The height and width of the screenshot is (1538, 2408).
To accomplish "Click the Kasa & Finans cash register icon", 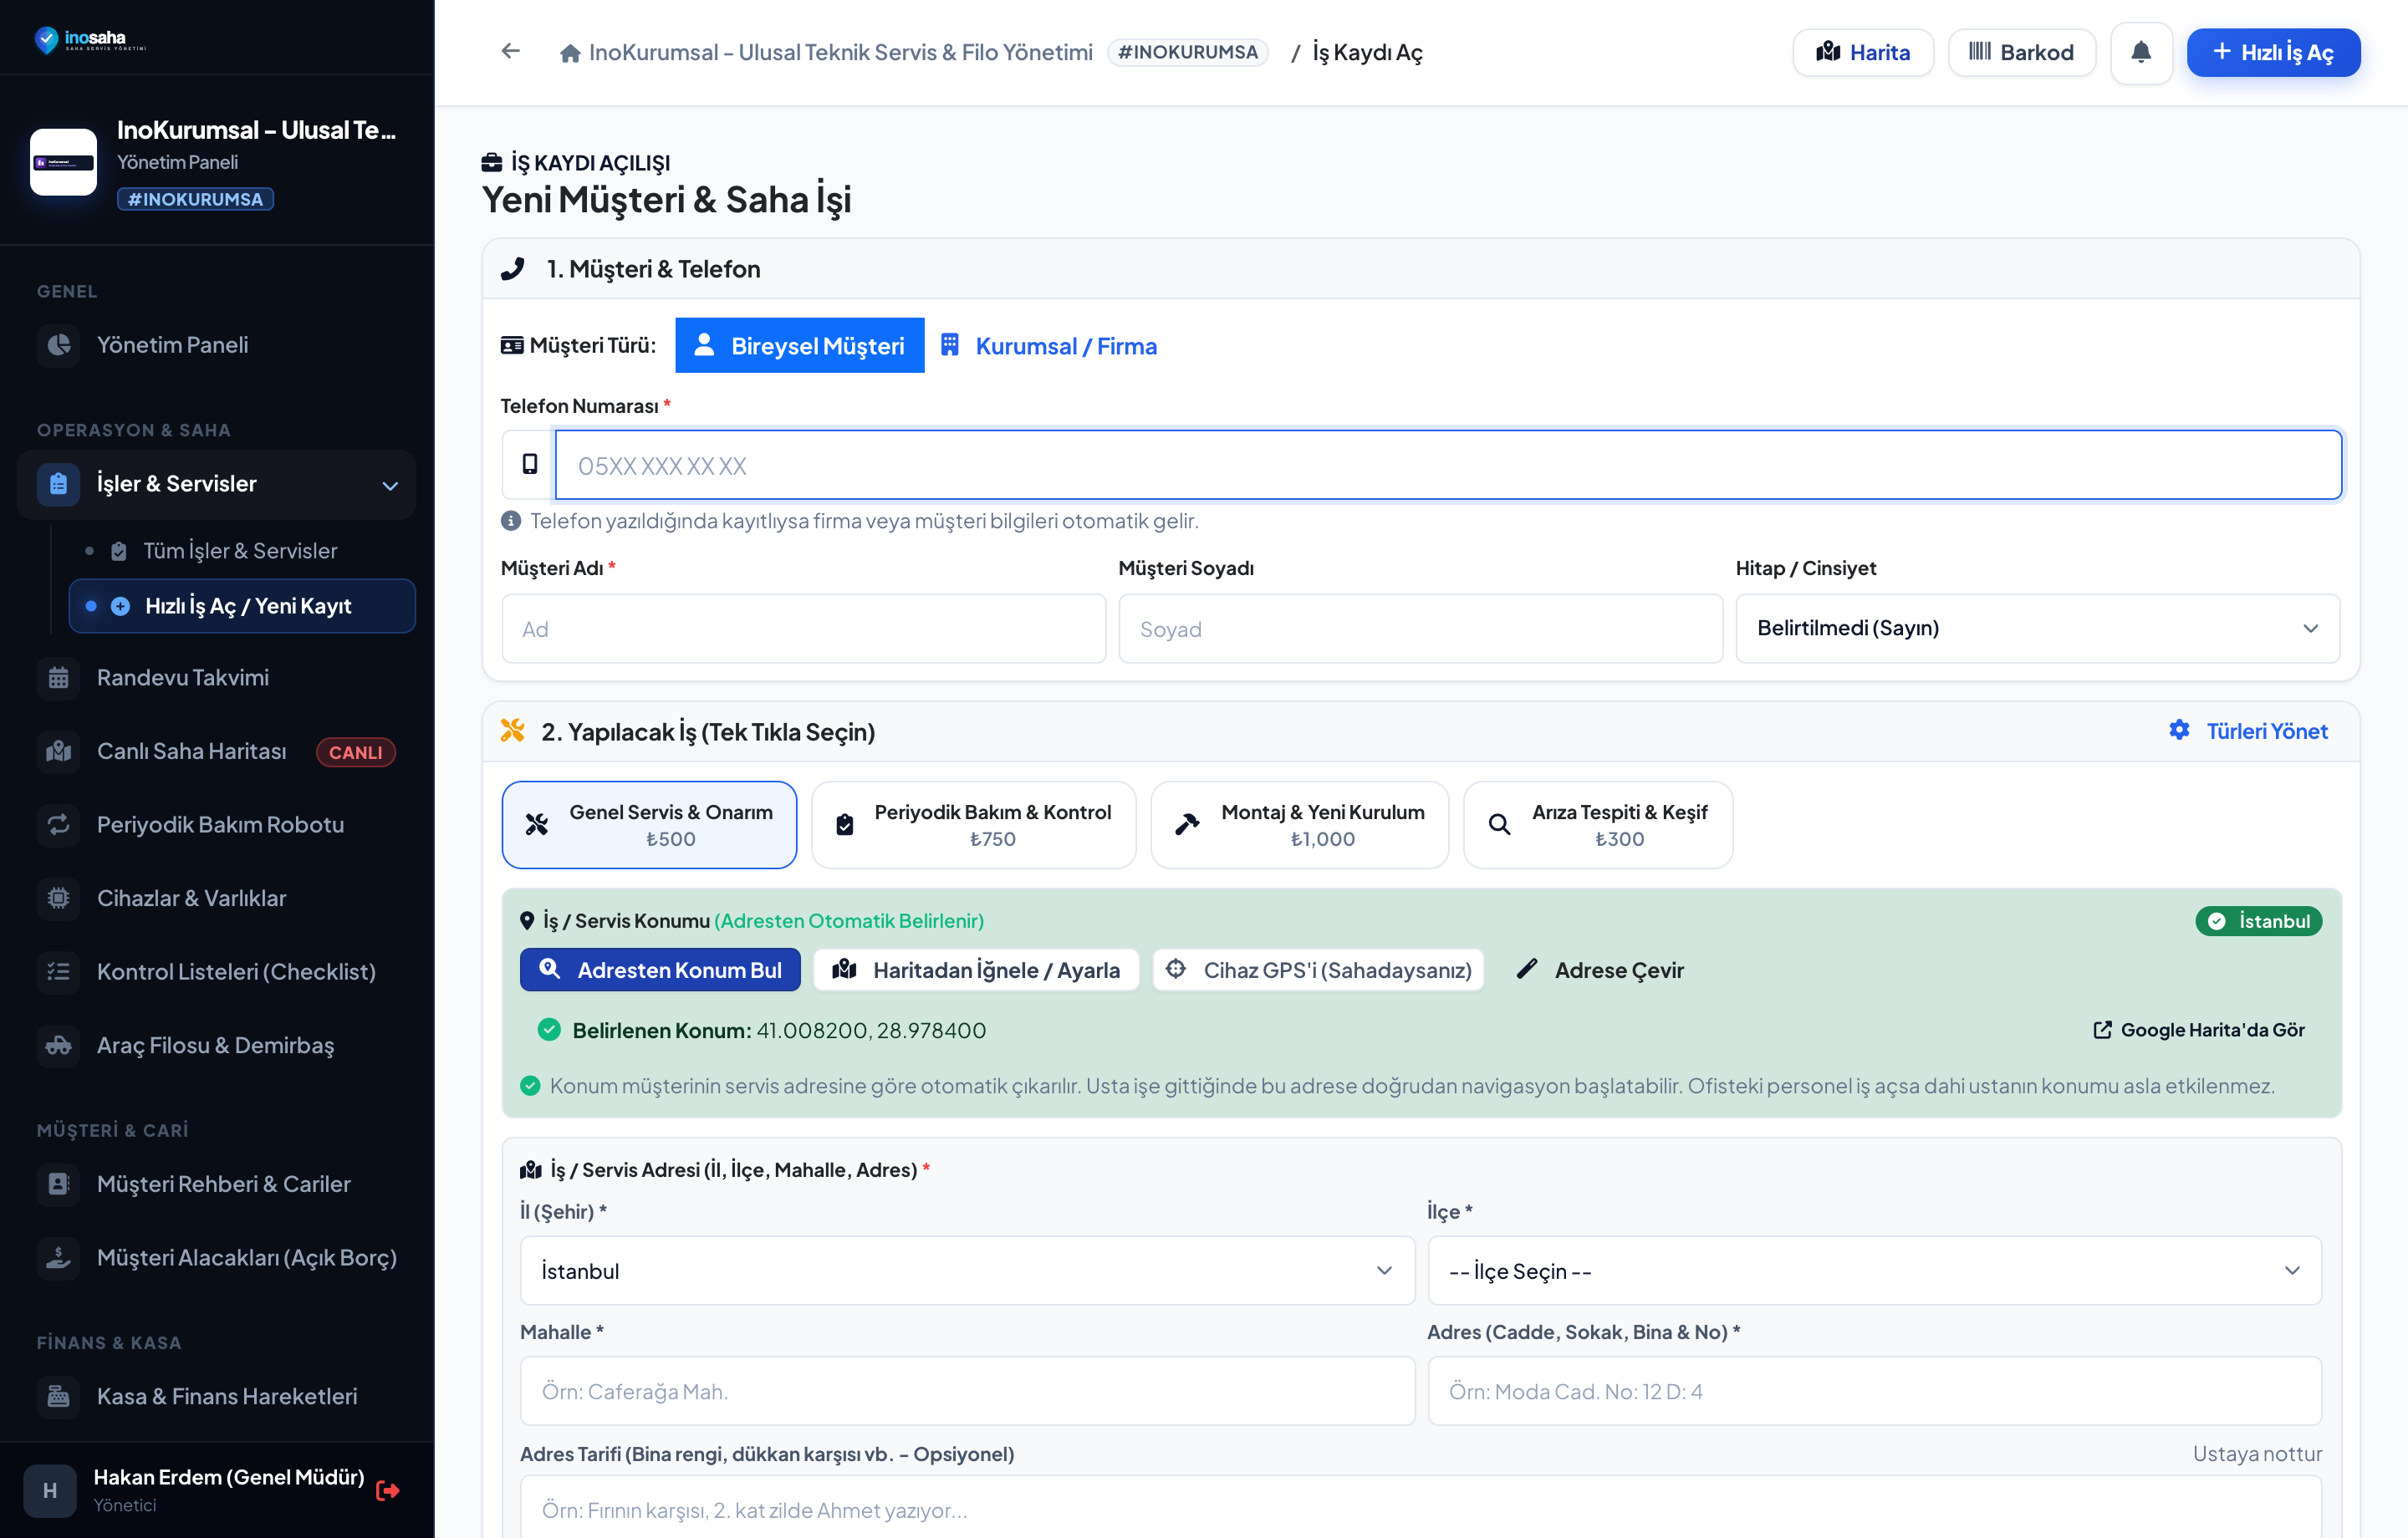I will [59, 1396].
